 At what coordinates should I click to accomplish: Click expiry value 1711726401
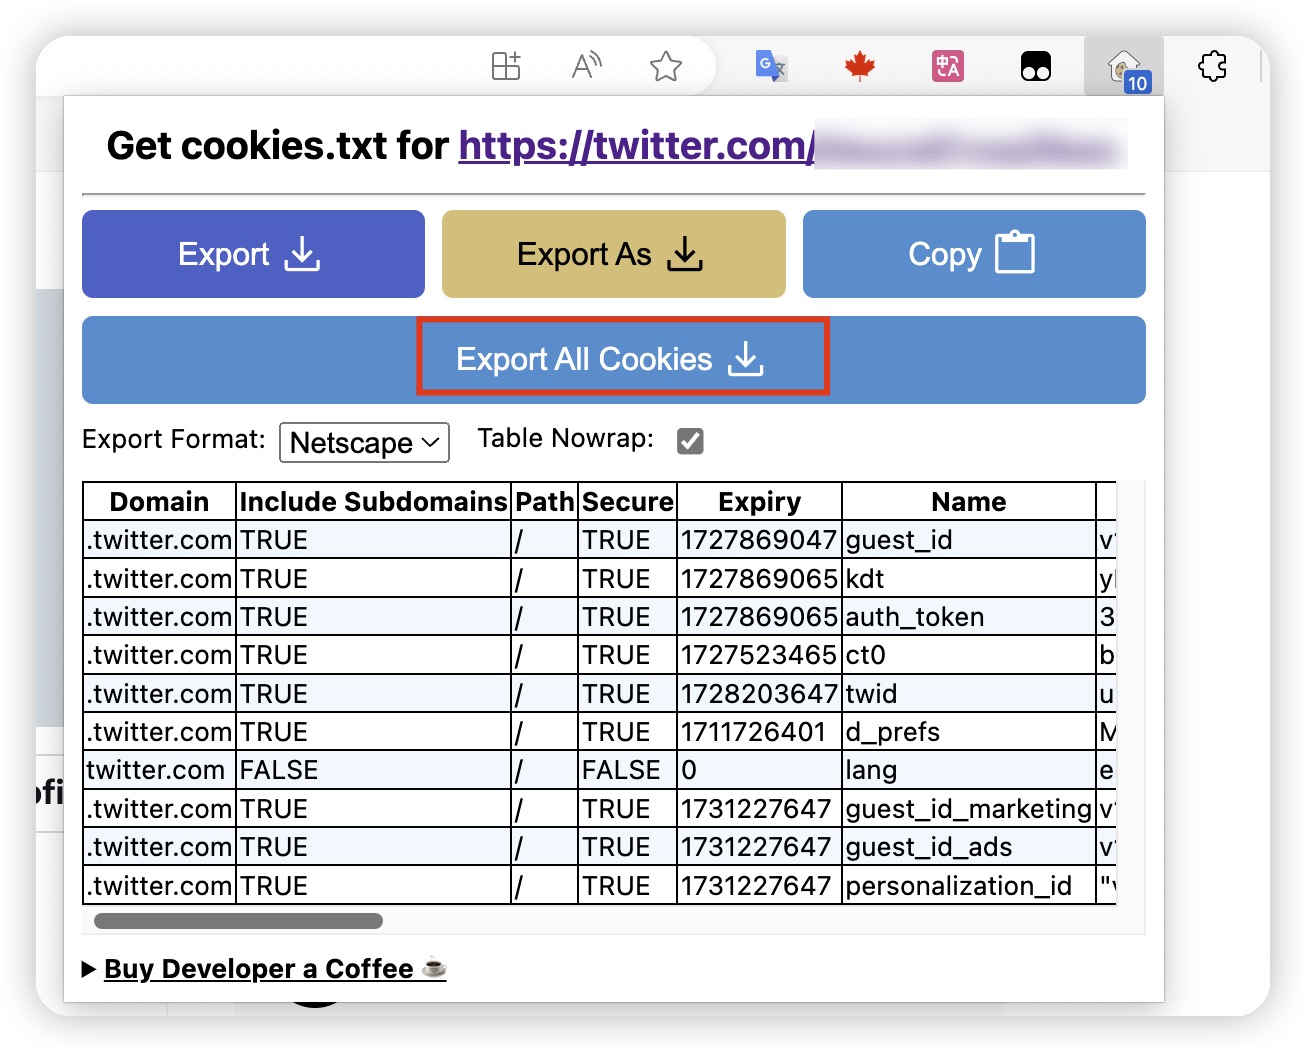759,732
